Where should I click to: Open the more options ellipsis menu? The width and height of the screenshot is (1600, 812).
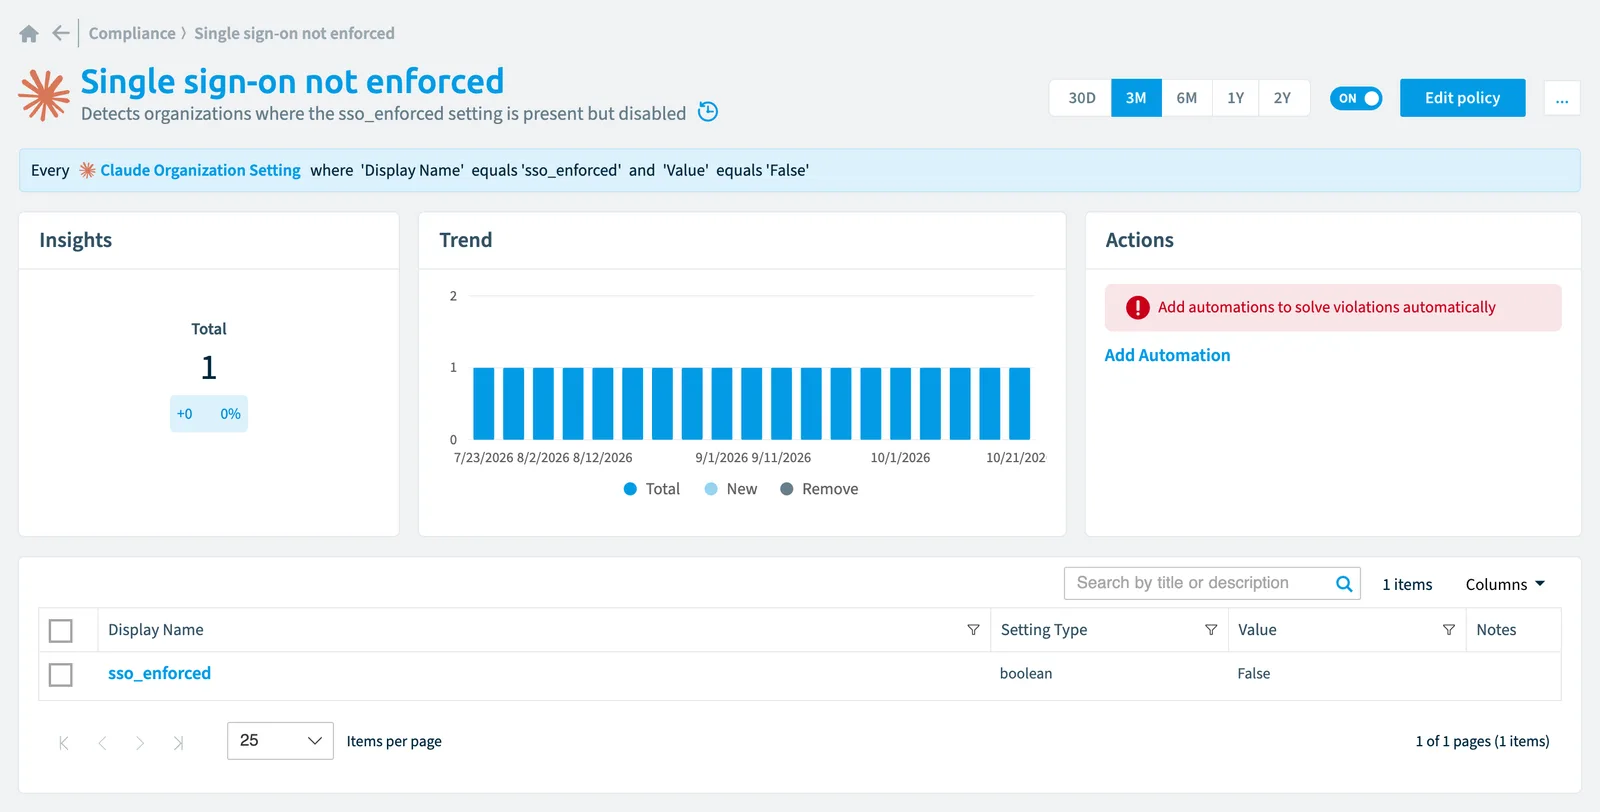pyautogui.click(x=1562, y=98)
